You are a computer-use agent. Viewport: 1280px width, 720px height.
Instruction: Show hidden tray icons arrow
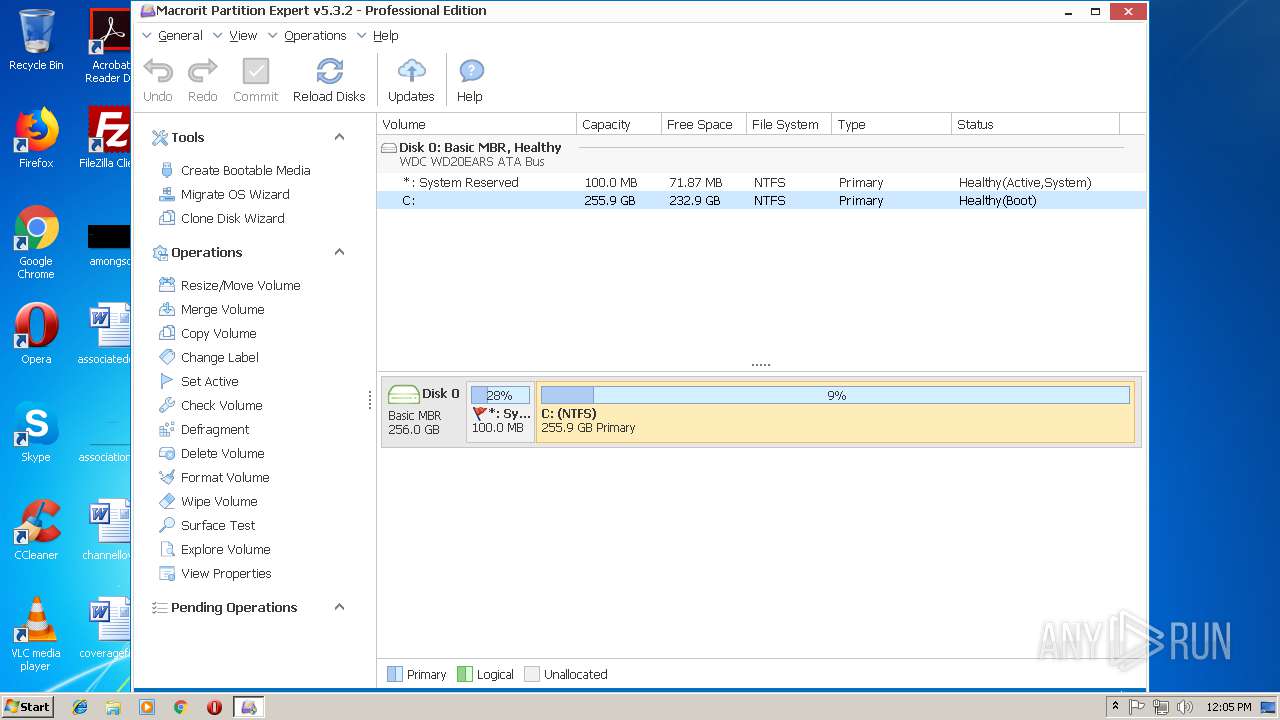[x=1115, y=706]
